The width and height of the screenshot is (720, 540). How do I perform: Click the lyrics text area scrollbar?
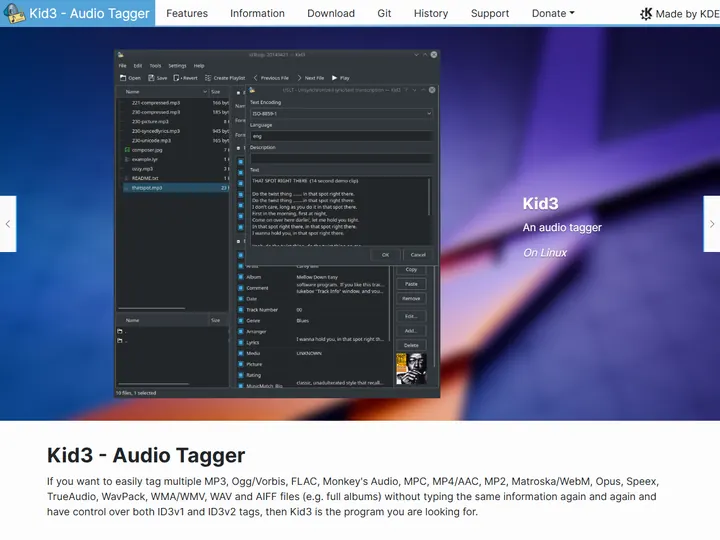point(429,197)
